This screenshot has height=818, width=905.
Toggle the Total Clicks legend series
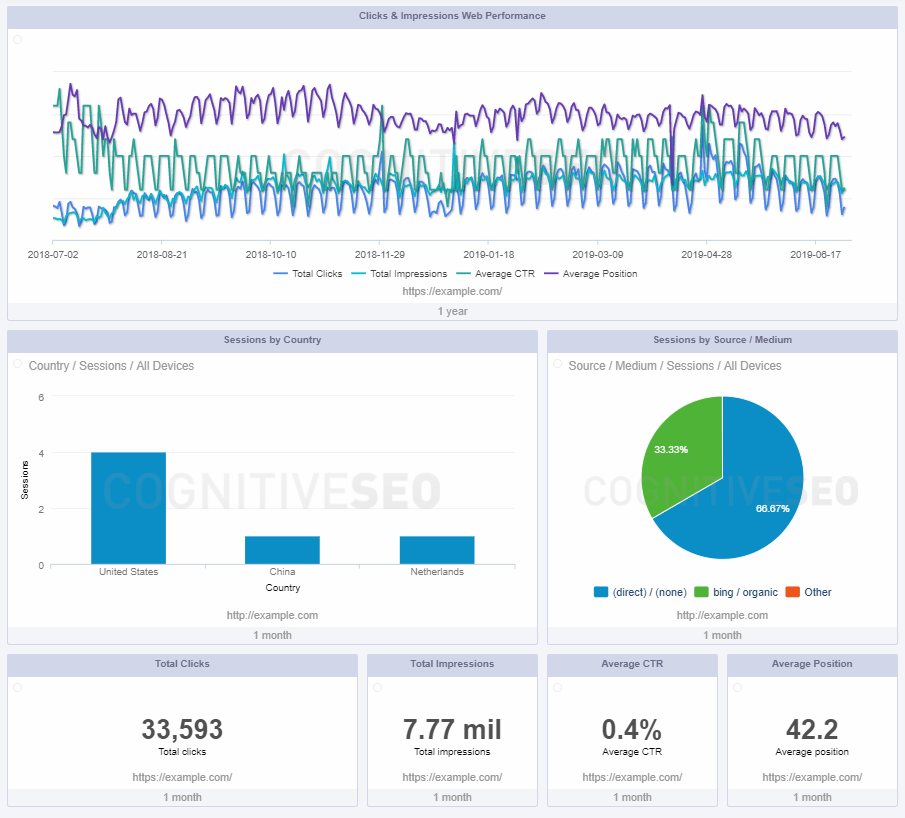(308, 274)
